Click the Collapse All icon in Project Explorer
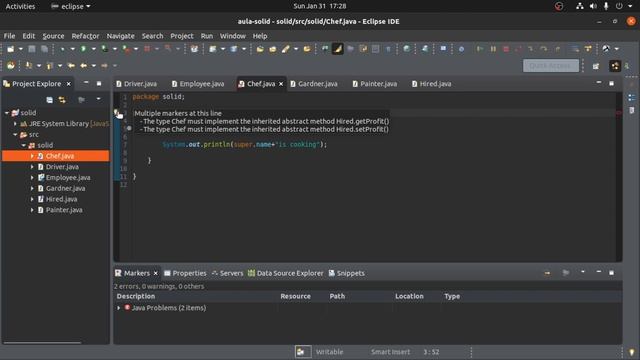 pos(49,100)
